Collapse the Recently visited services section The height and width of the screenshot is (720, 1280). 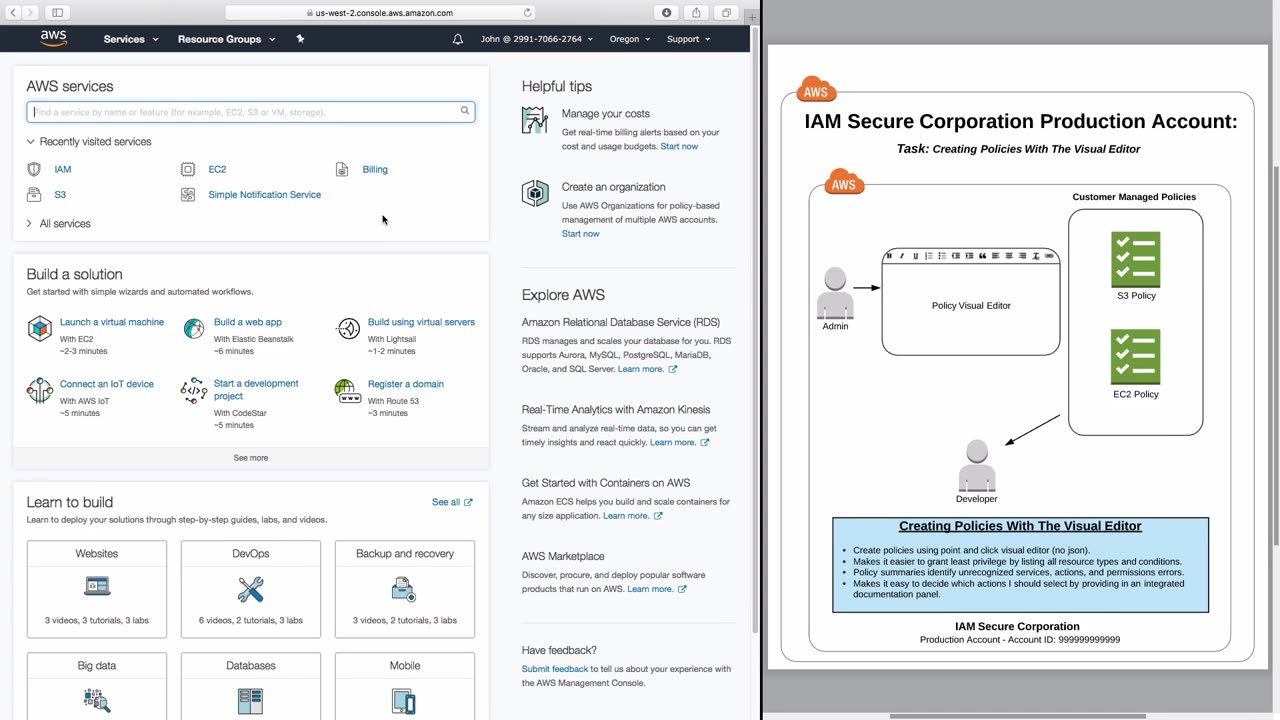[x=89, y=142]
